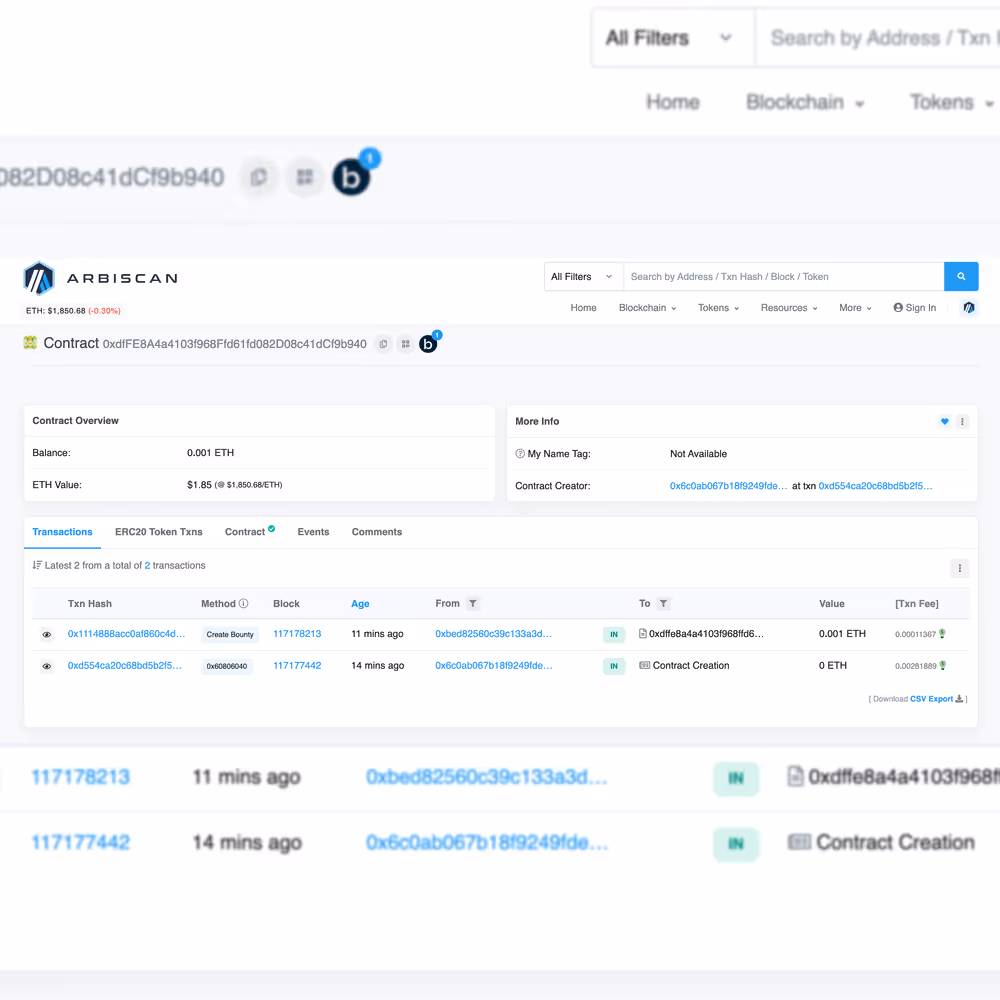Toggle eye preview for the Contract Creation transaction
Screen dimensions: 1000x1000
(46, 666)
